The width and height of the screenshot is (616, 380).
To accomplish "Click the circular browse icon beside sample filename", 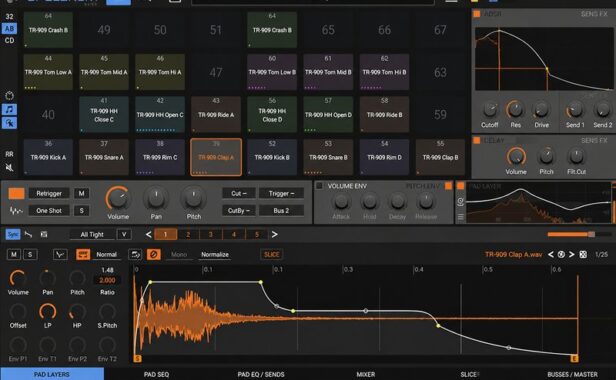I will (561, 255).
